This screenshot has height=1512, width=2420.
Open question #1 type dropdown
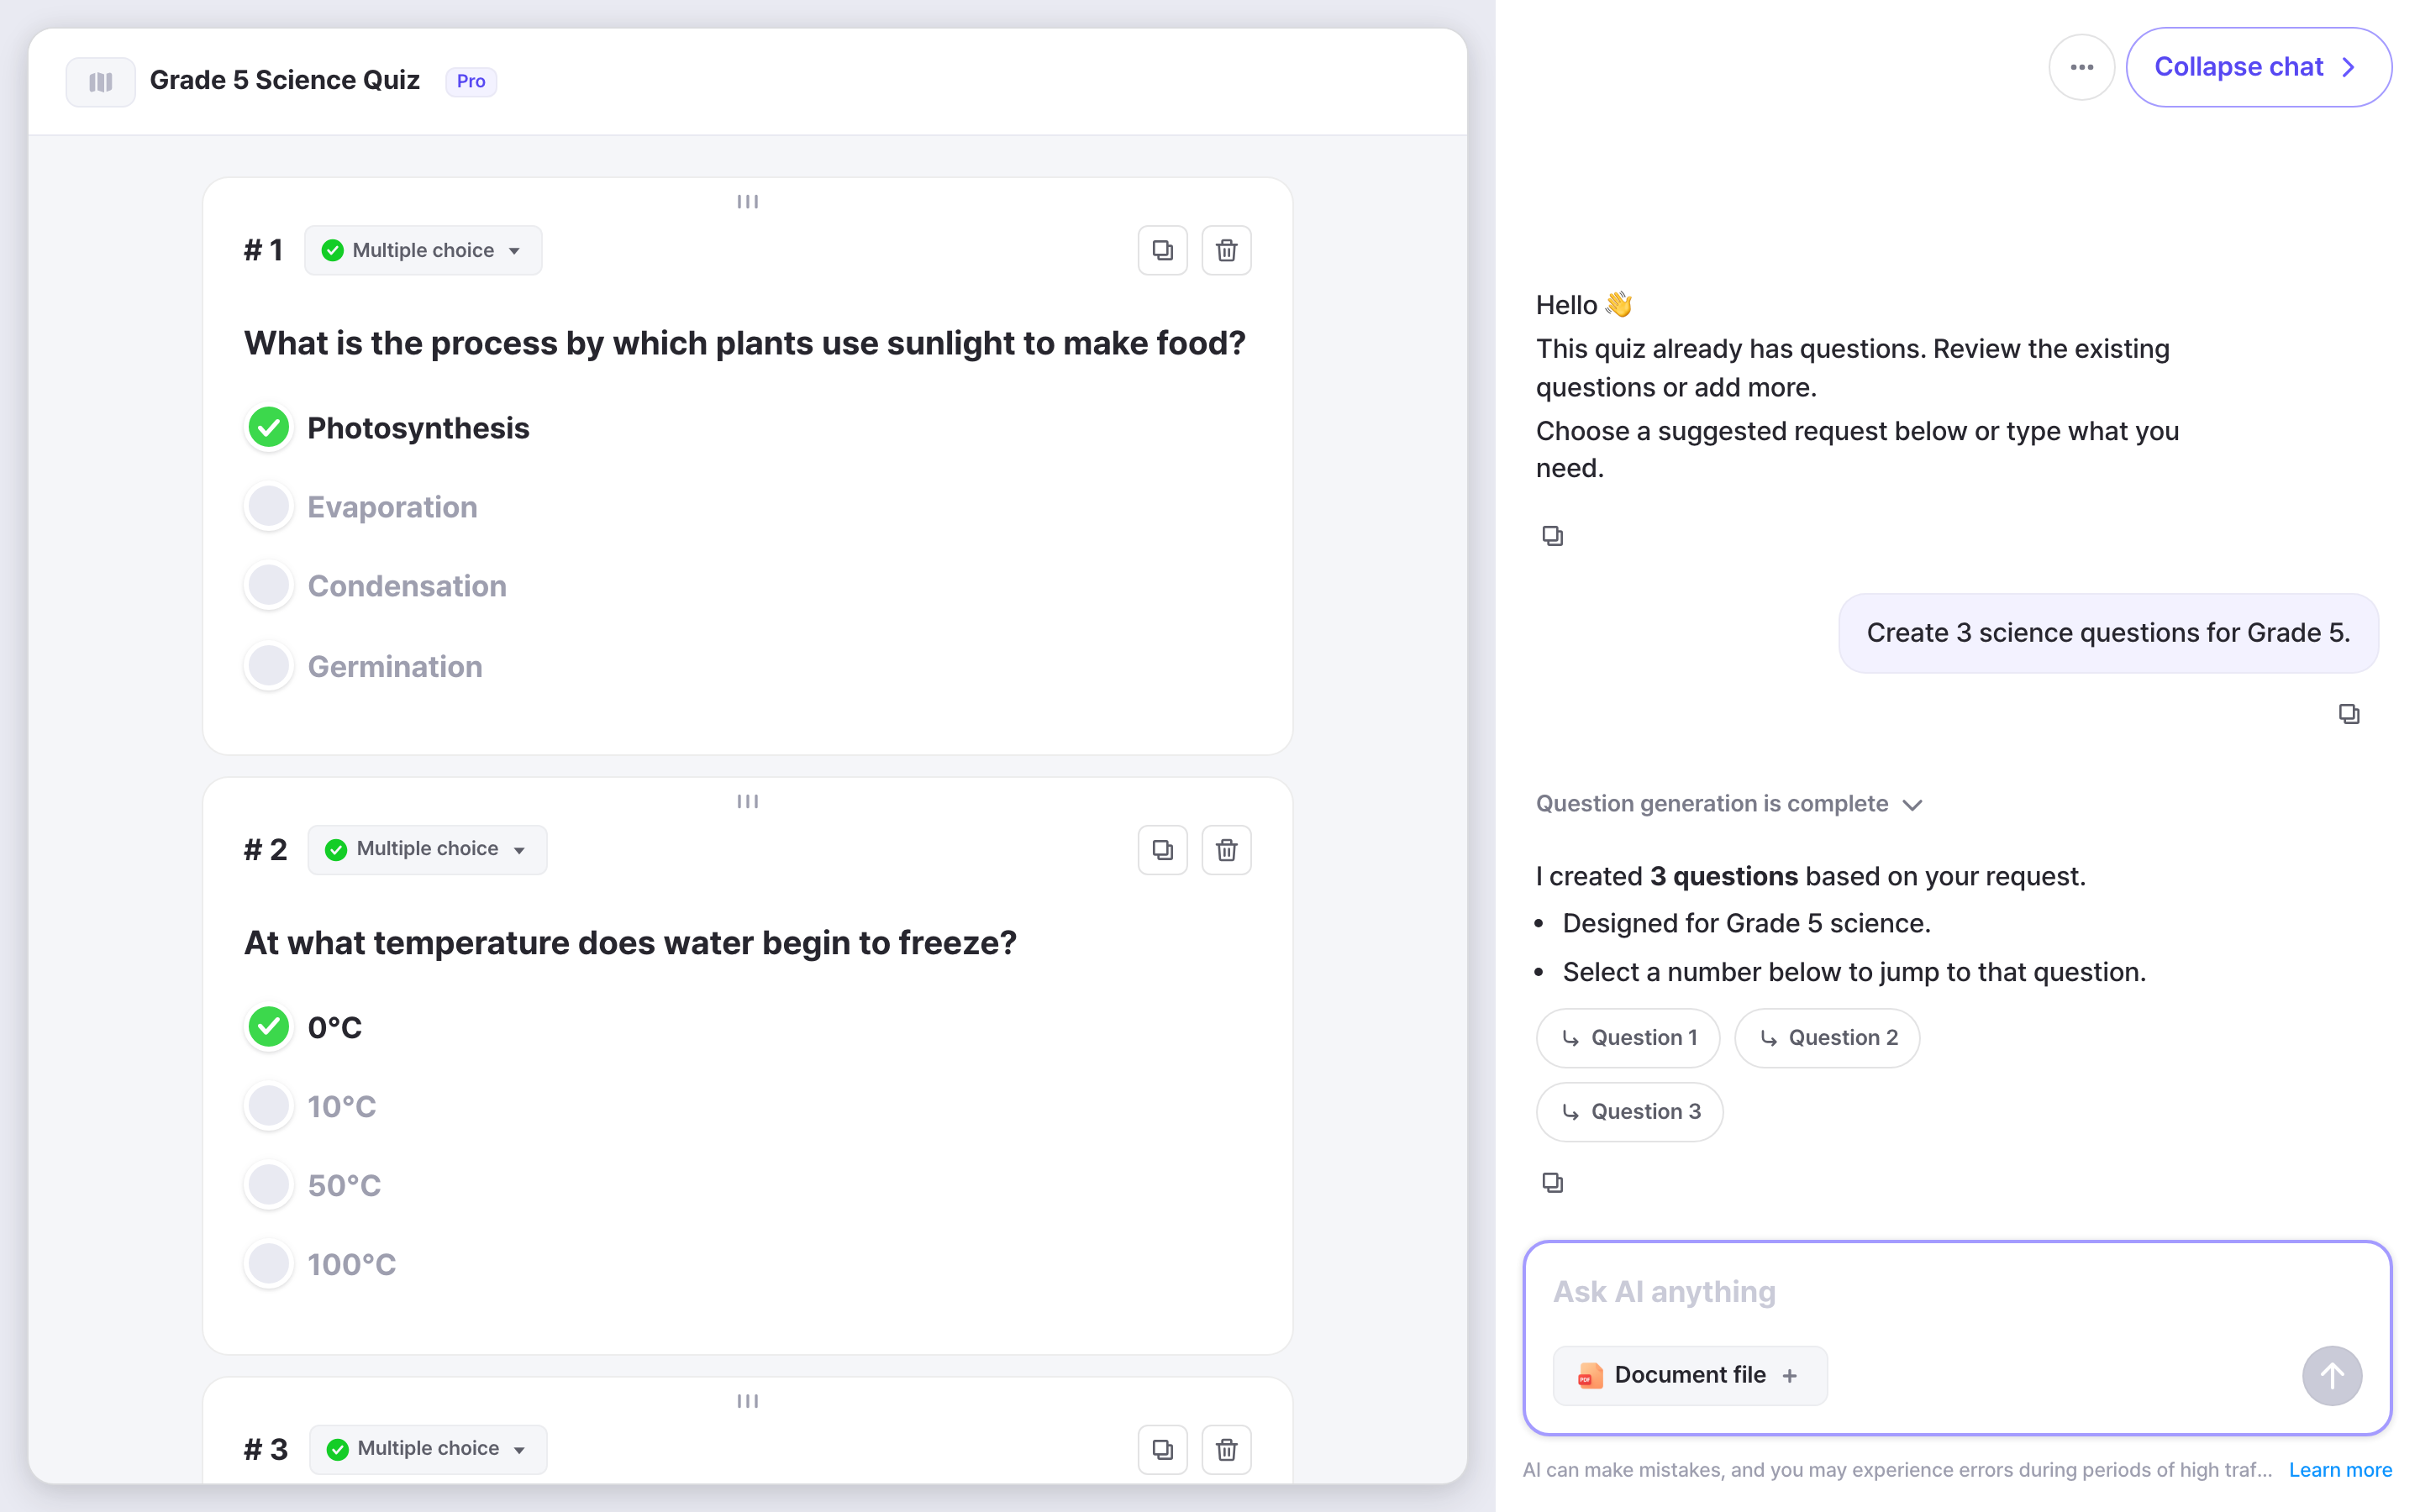[x=423, y=250]
